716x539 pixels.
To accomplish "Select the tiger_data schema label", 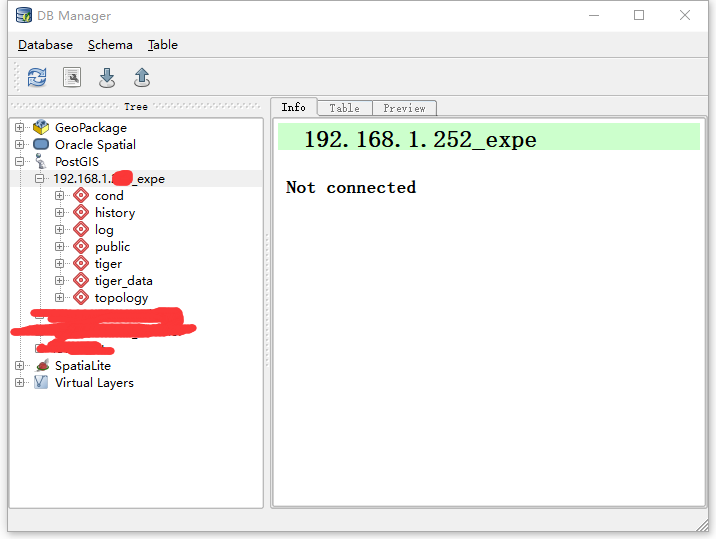I will [x=124, y=281].
